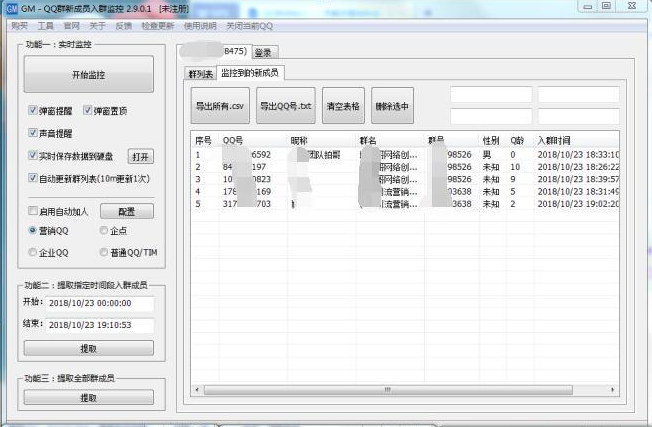The width and height of the screenshot is (652, 427).
Task: Click the 导出QQ号.txt export button
Action: tap(286, 105)
